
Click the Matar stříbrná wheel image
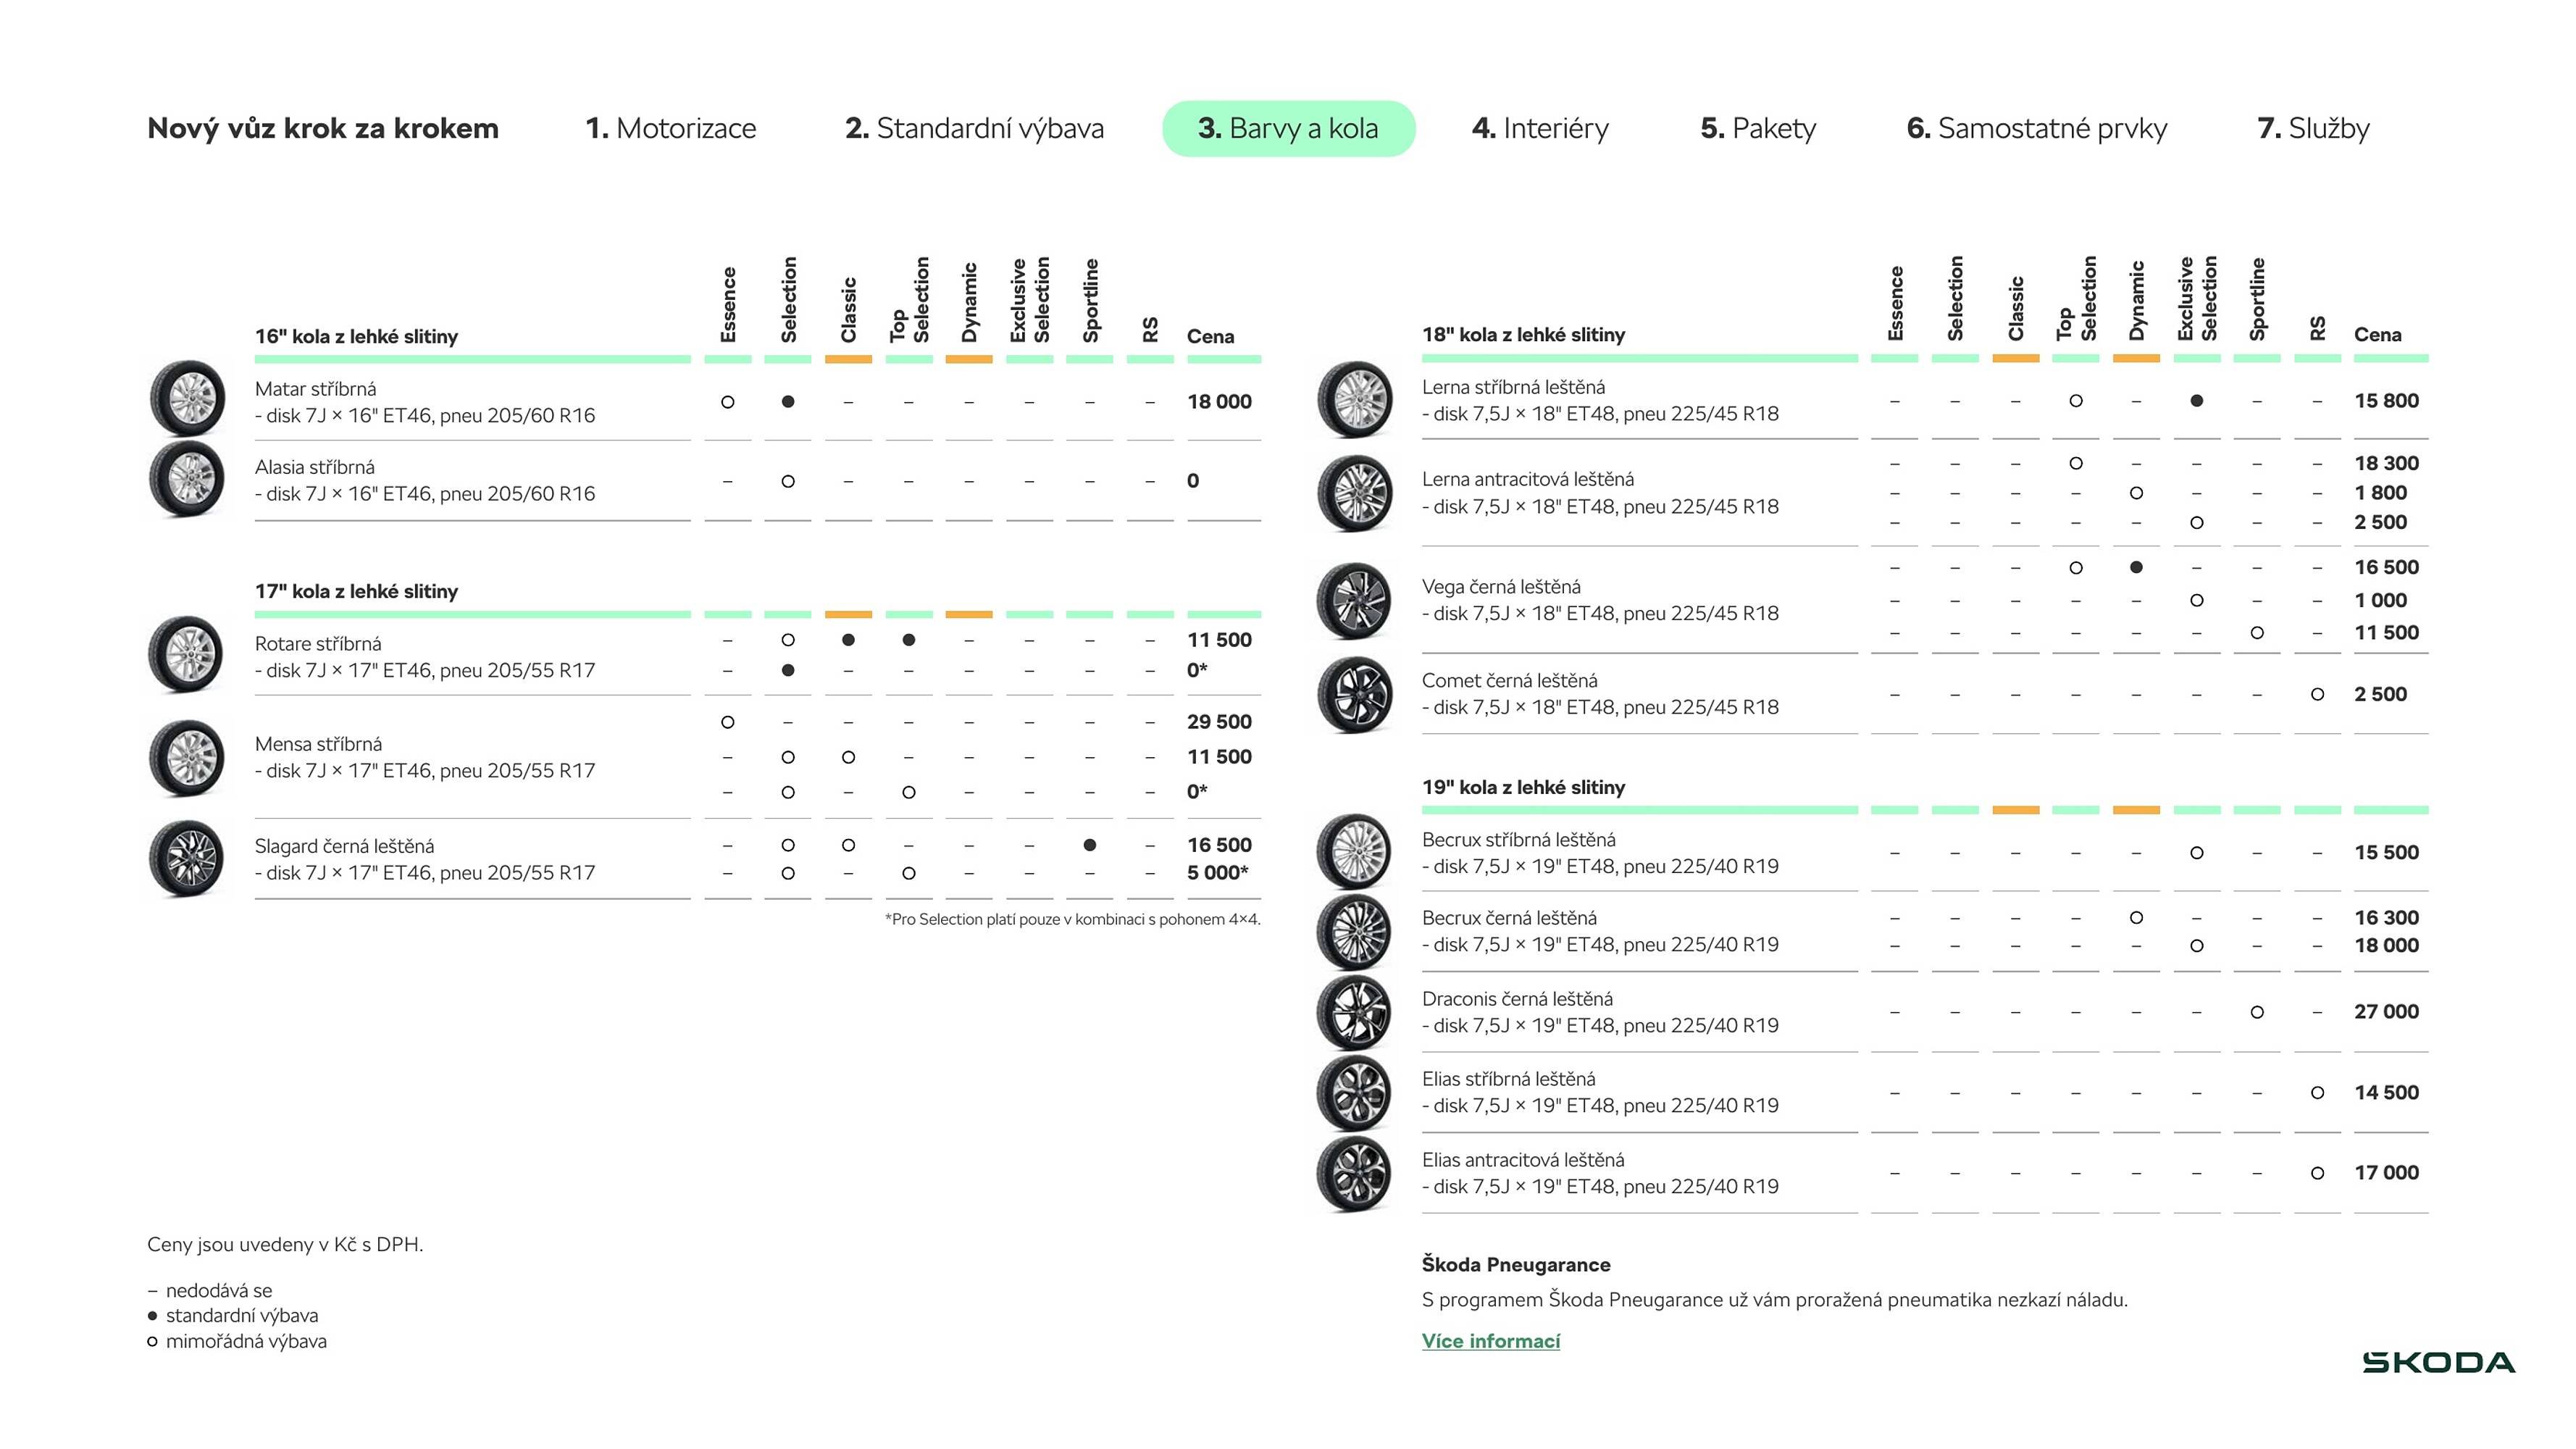[187, 399]
